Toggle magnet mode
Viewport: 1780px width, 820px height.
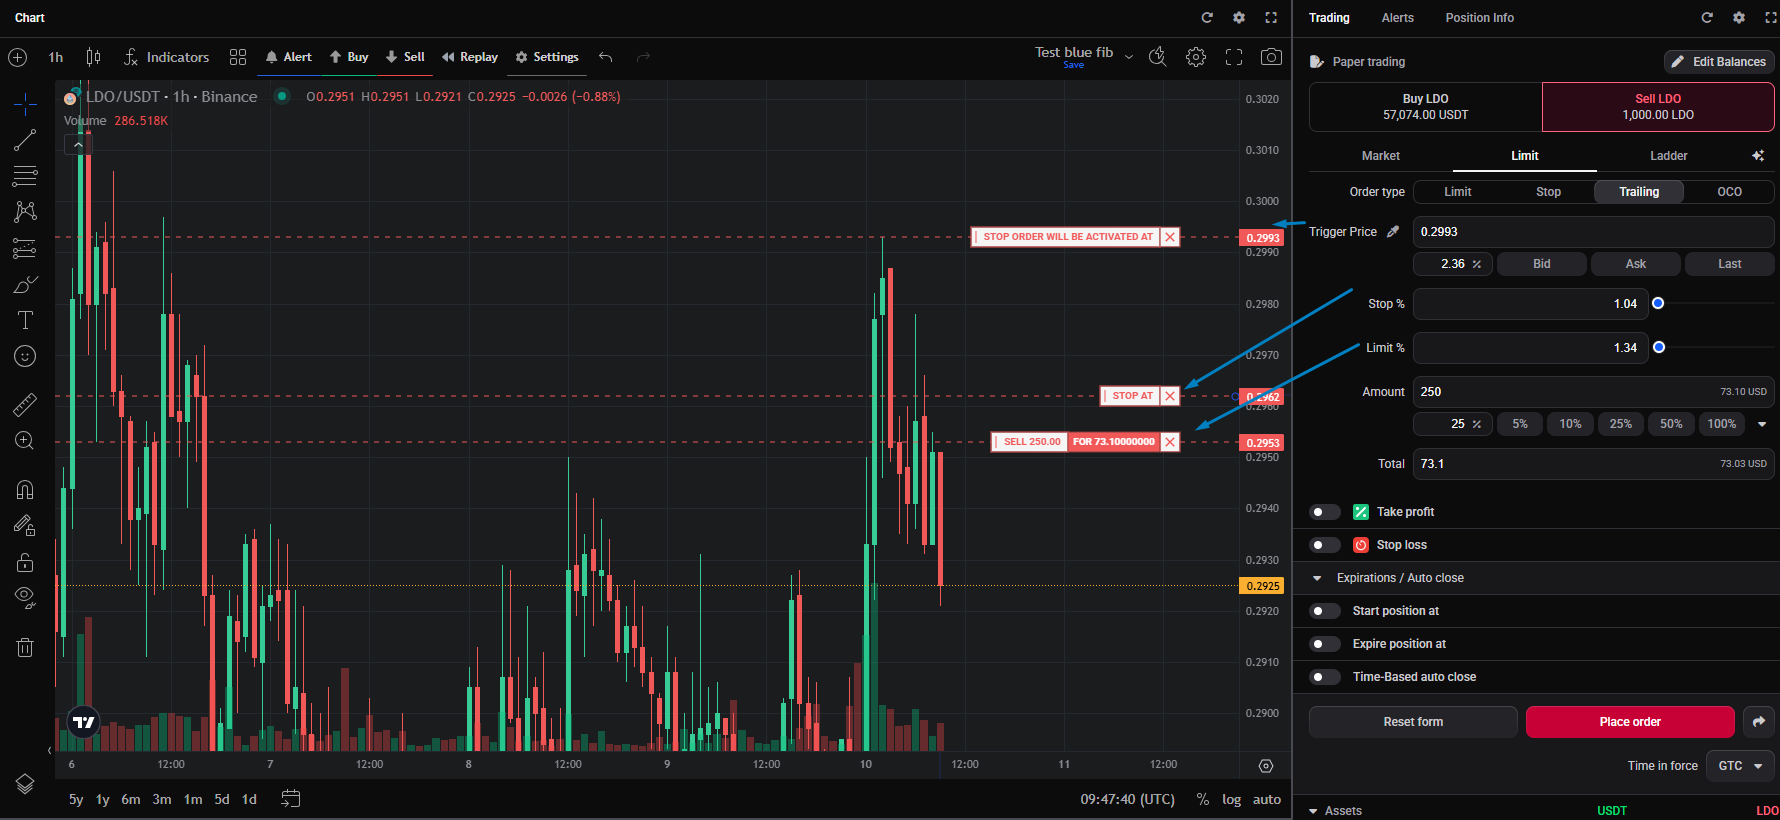point(25,489)
